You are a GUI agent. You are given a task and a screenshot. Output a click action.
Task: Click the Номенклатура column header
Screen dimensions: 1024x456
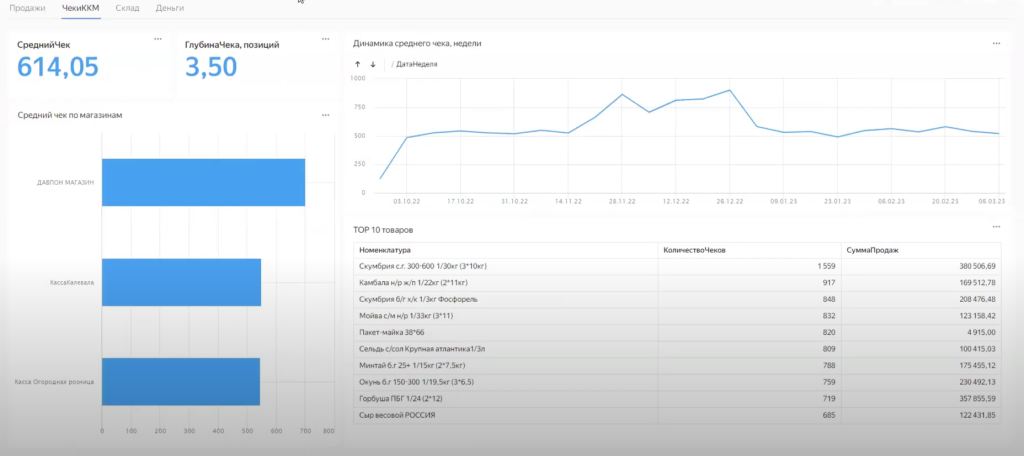(385, 250)
